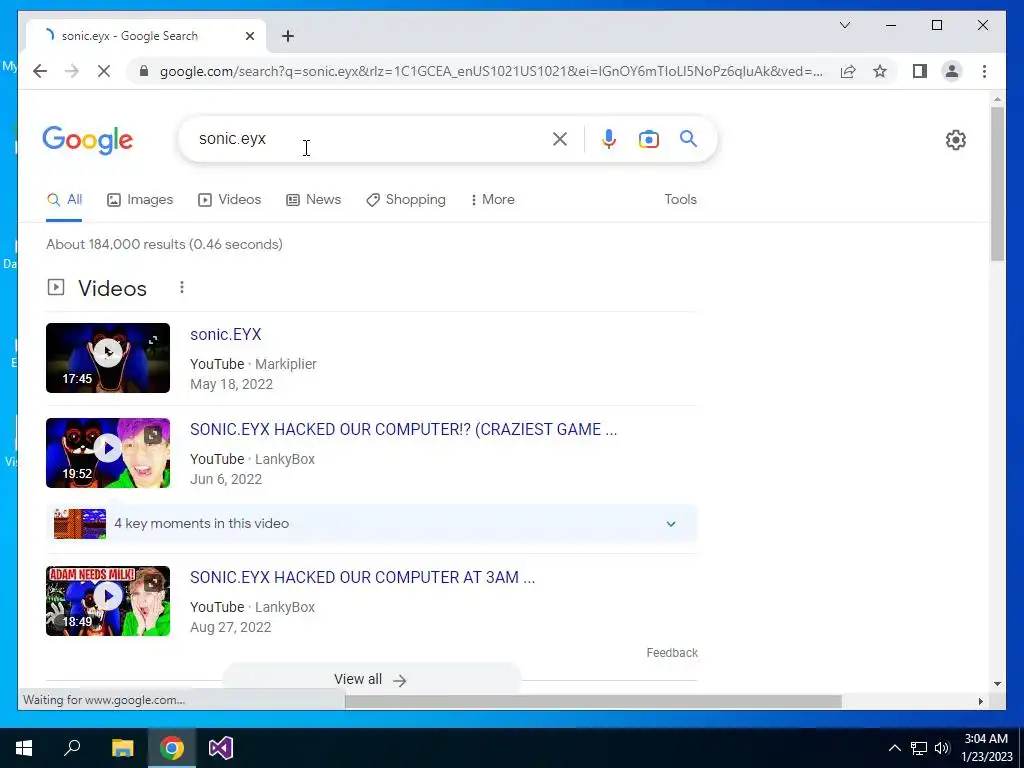Image resolution: width=1024 pixels, height=768 pixels.
Task: Click the results count text
Action: tap(165, 245)
